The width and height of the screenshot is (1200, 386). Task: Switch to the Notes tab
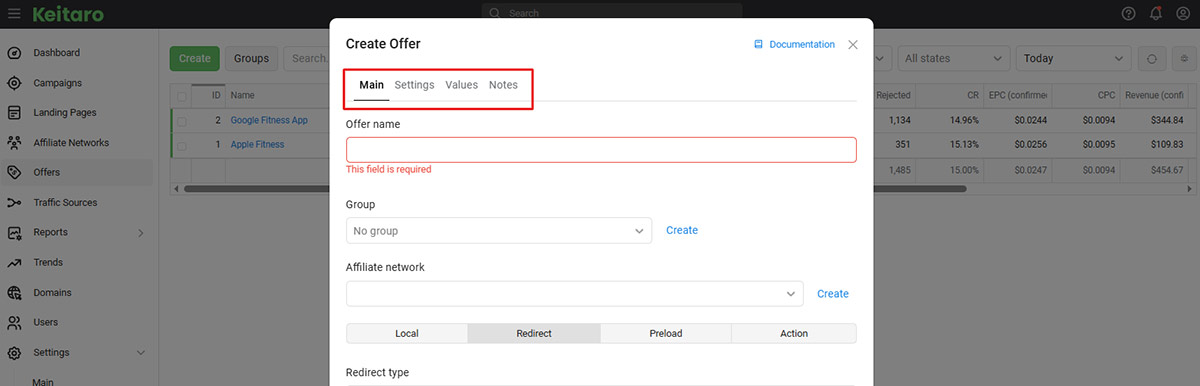(503, 85)
